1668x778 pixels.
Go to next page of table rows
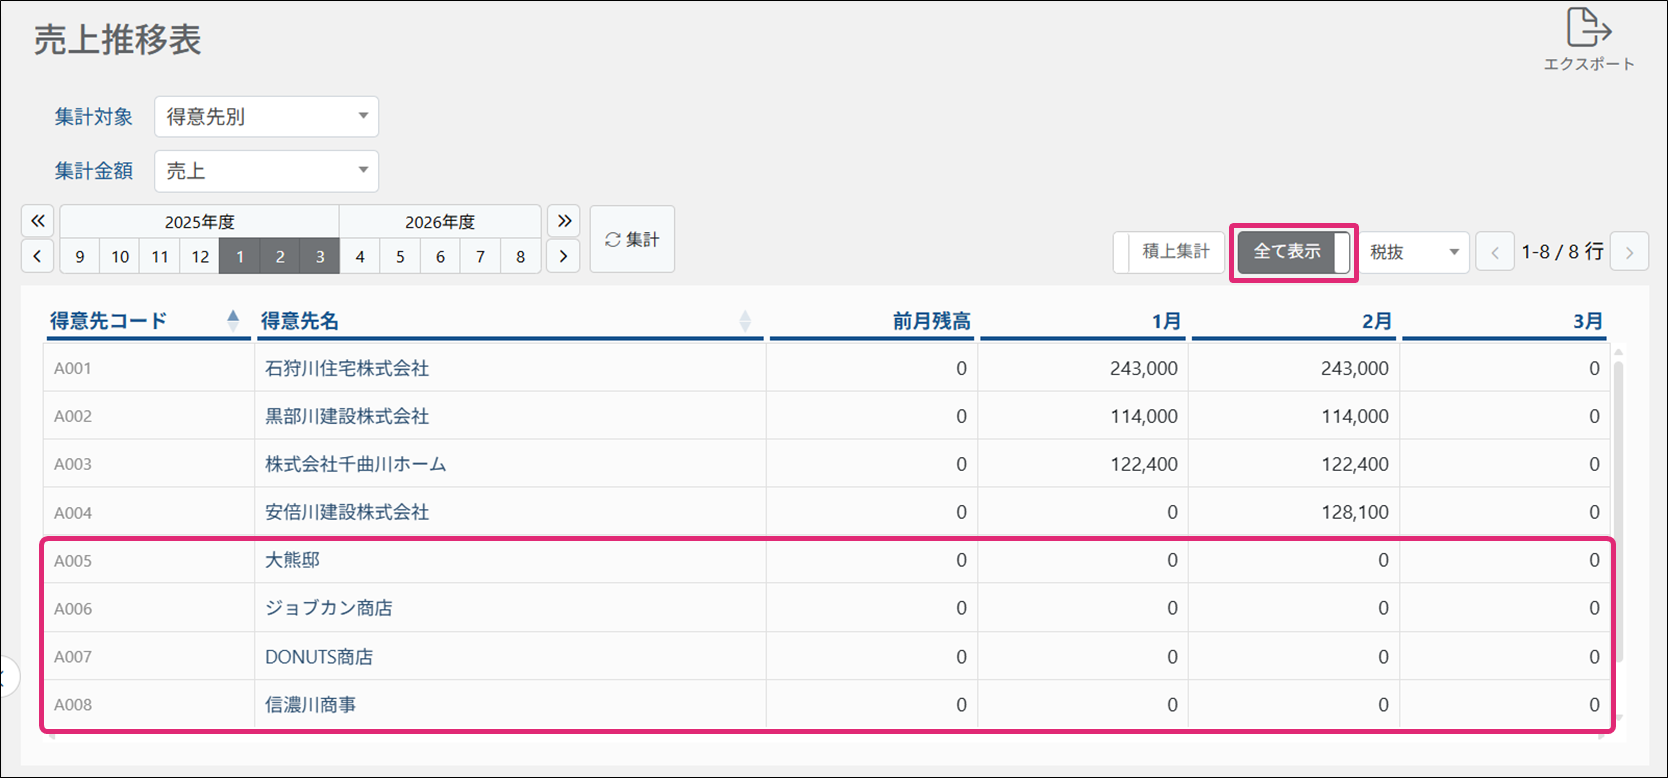(1629, 253)
